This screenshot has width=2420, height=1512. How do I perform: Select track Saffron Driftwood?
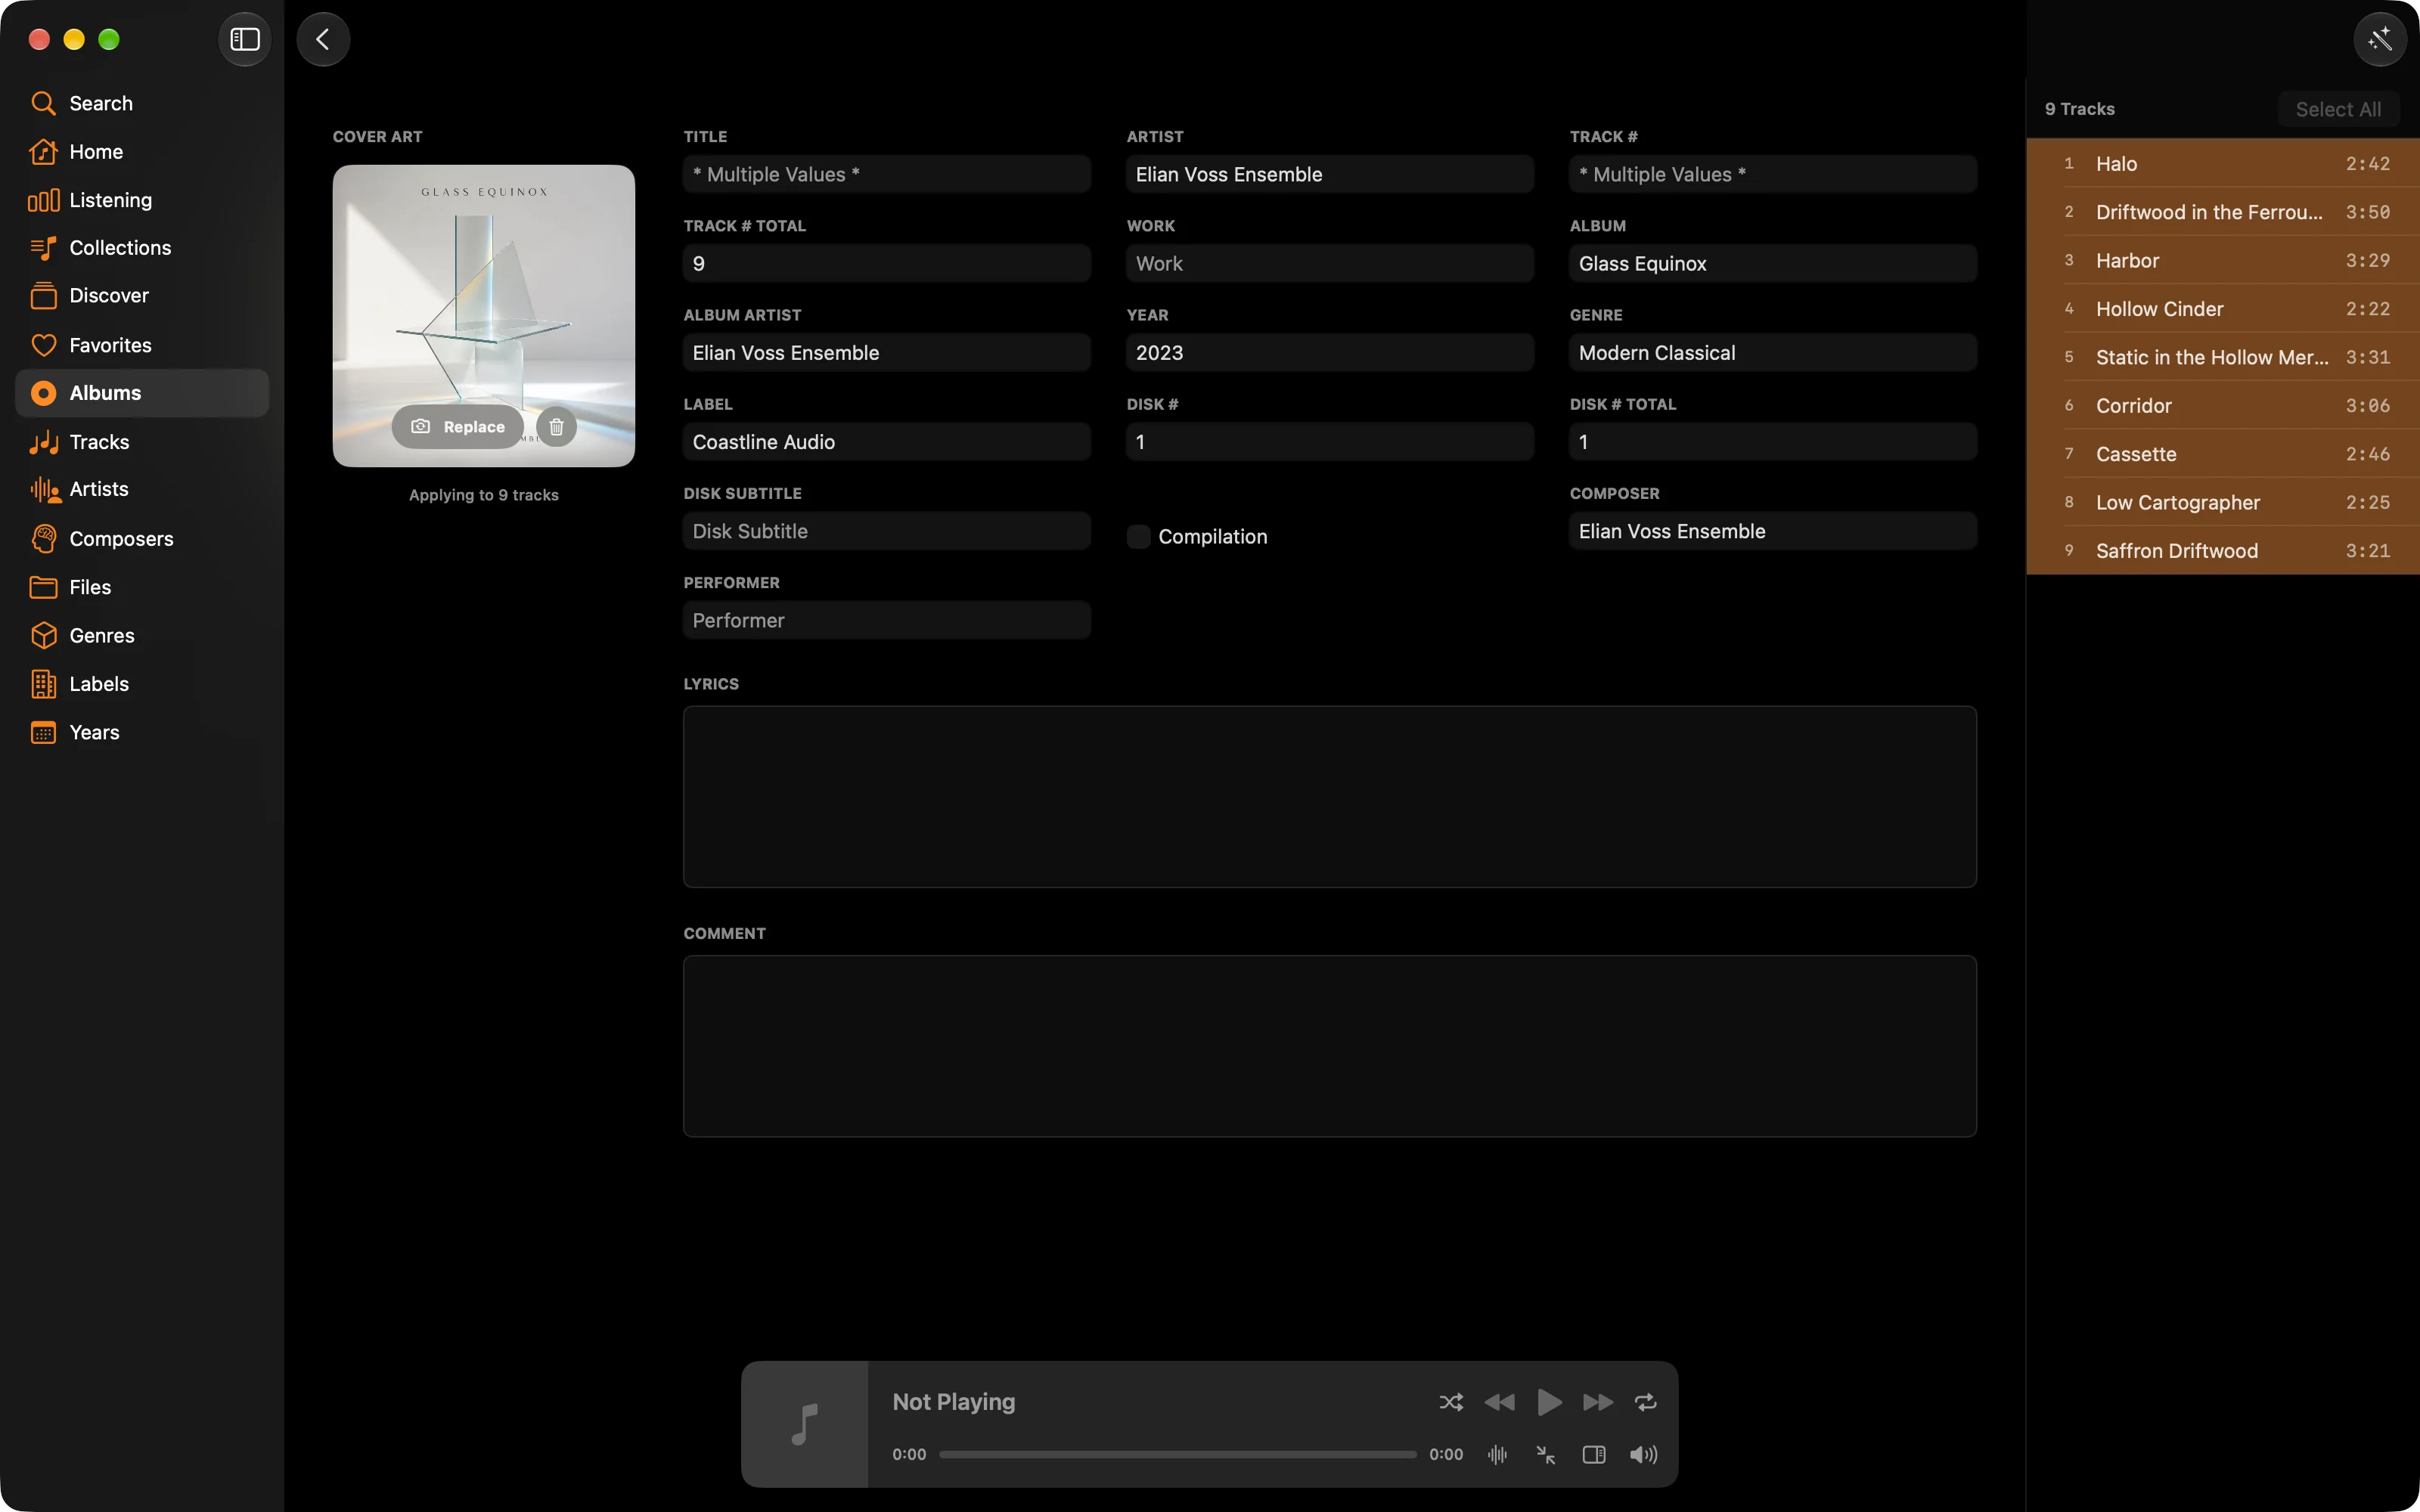pyautogui.click(x=2222, y=550)
